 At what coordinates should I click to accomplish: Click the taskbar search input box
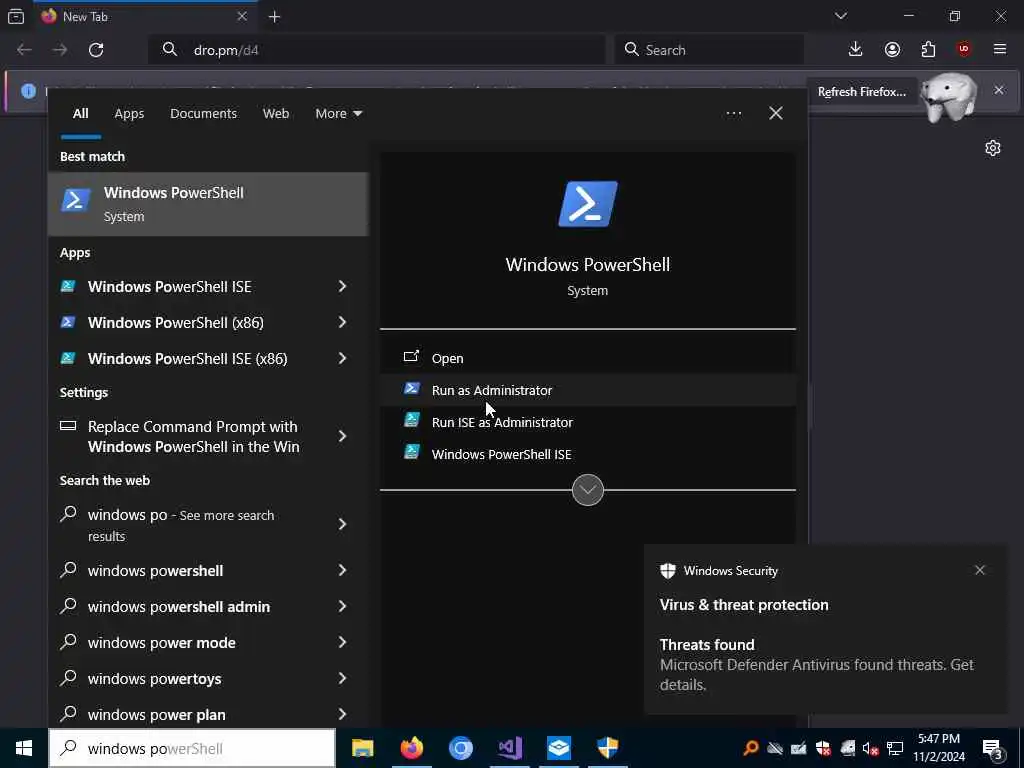point(192,748)
